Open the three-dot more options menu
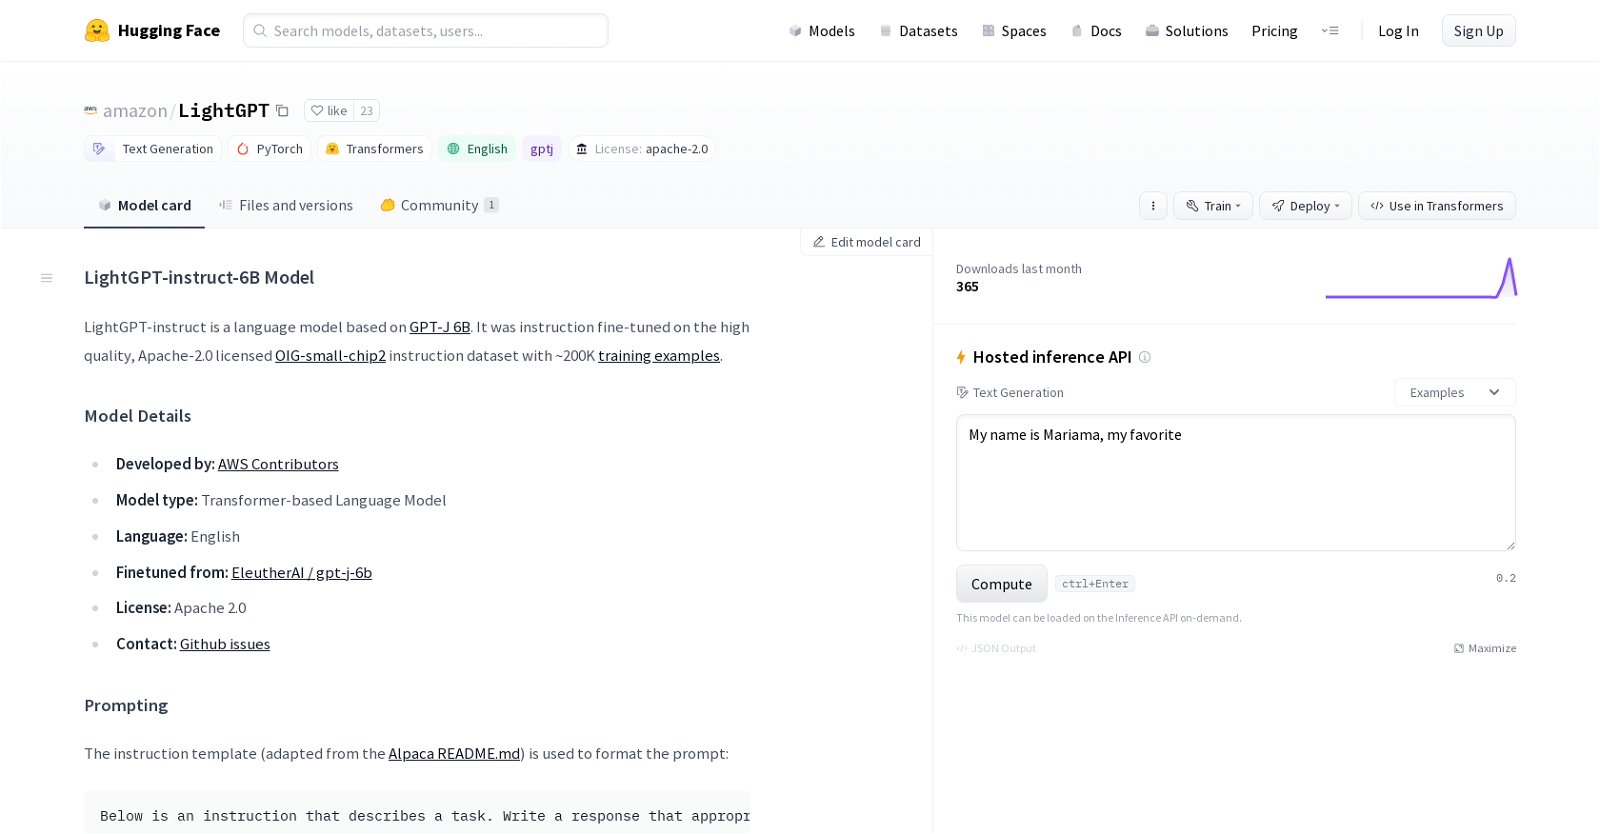Screen dimensions: 1600x834 1153,206
